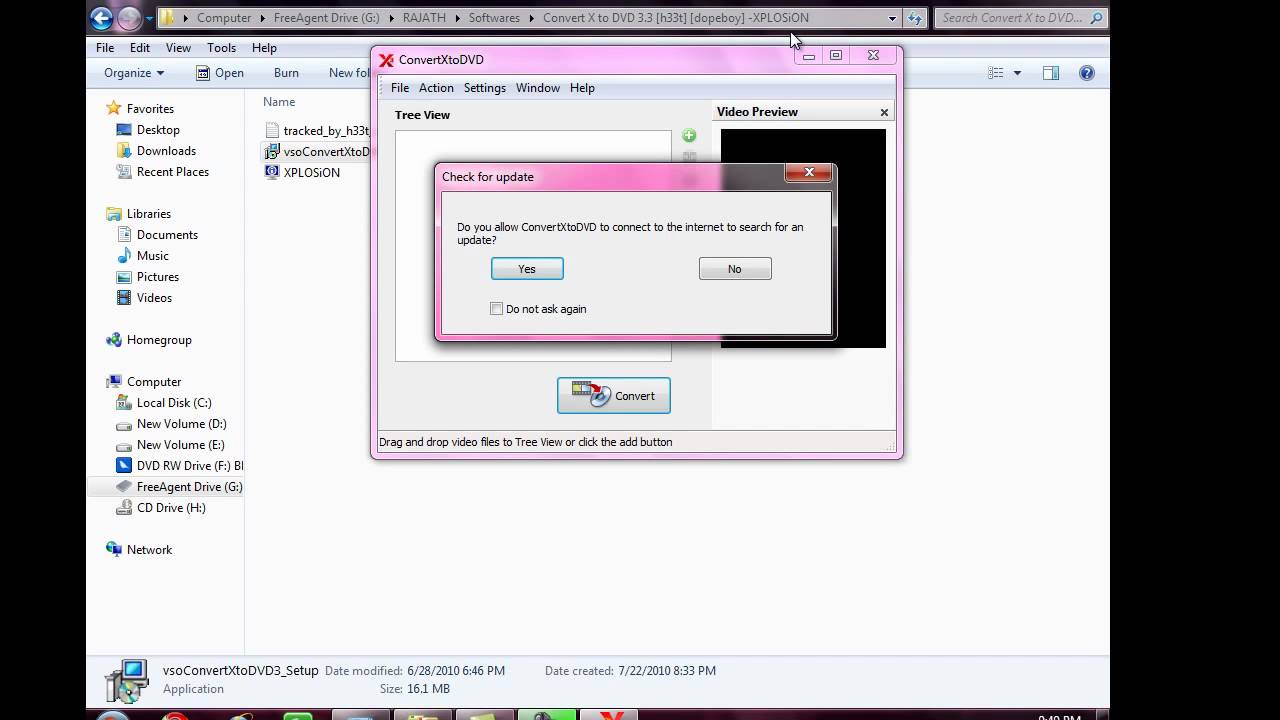The image size is (1280, 720).
Task: Open ConvertXtoDVD Help menu
Action: click(x=582, y=88)
